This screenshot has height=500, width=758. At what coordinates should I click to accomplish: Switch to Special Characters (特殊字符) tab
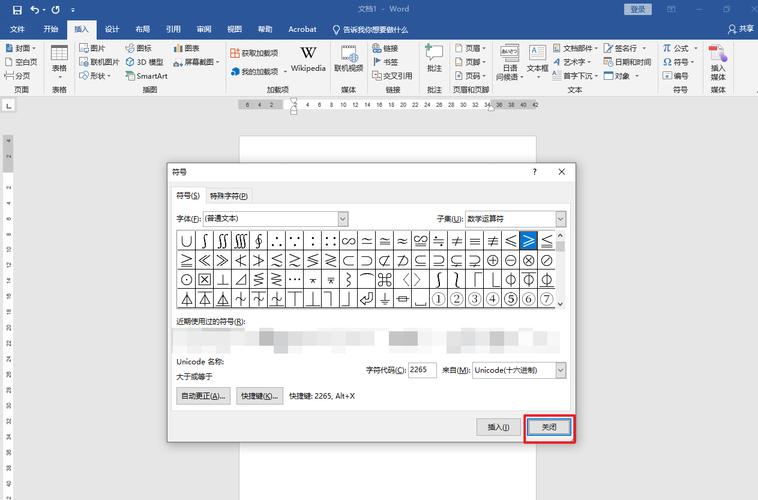tap(229, 196)
